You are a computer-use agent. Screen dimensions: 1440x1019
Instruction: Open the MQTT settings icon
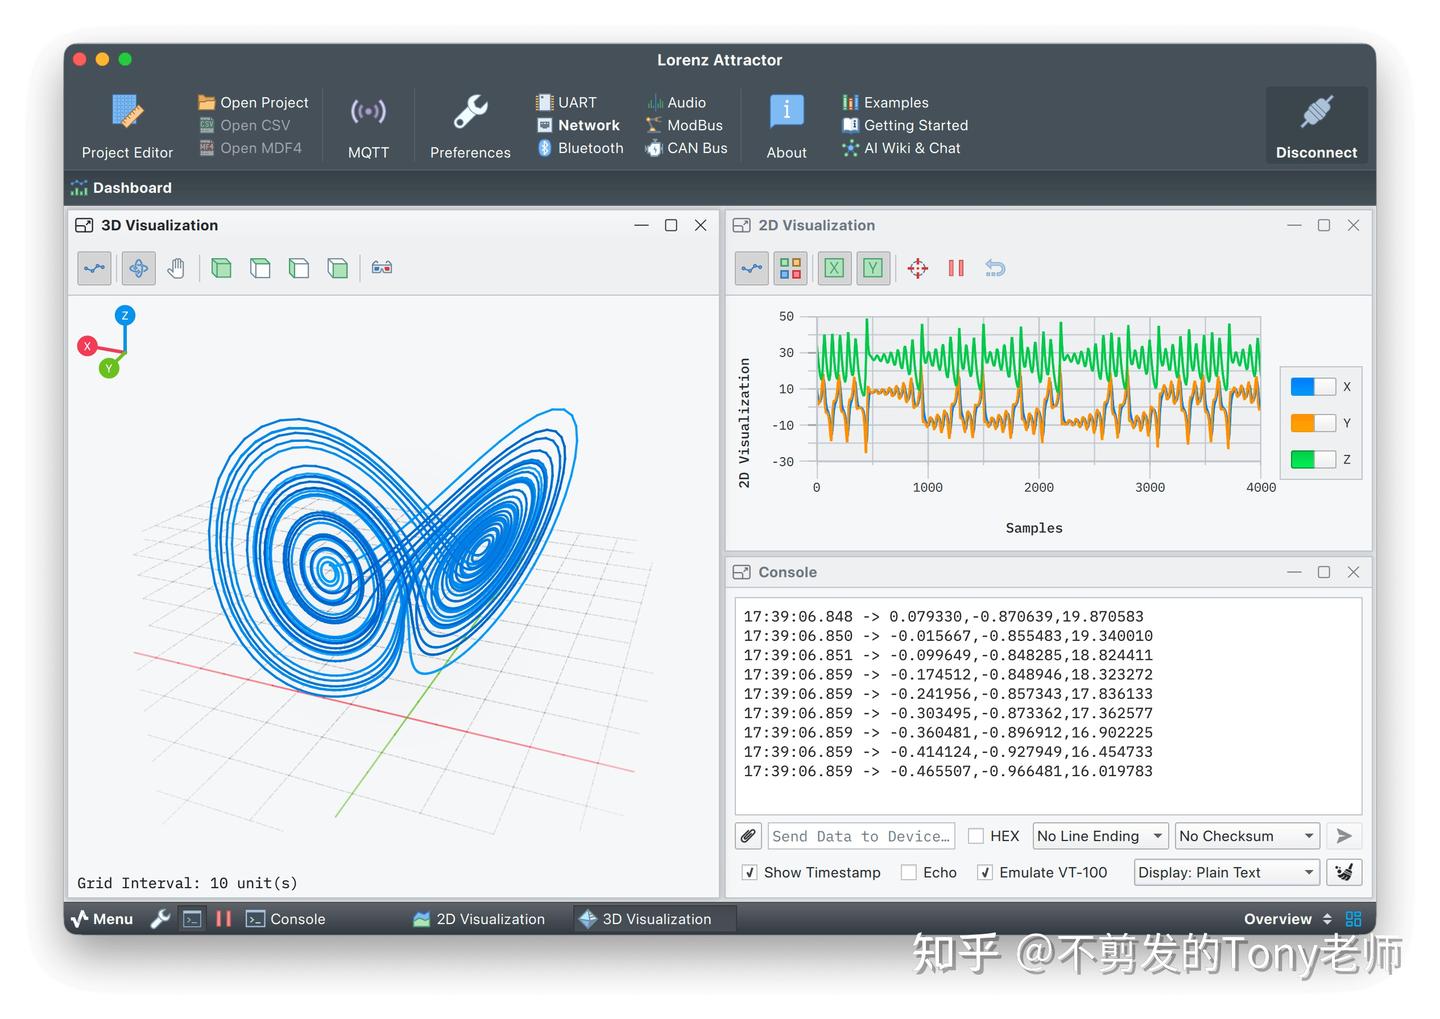pos(368,125)
